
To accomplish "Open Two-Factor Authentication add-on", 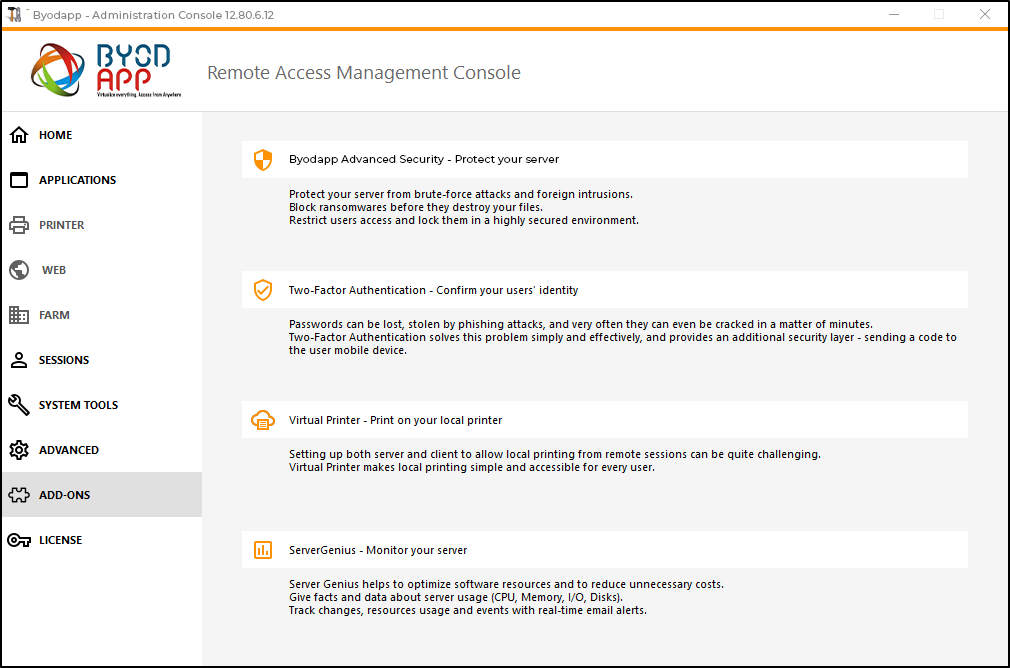I will 605,290.
